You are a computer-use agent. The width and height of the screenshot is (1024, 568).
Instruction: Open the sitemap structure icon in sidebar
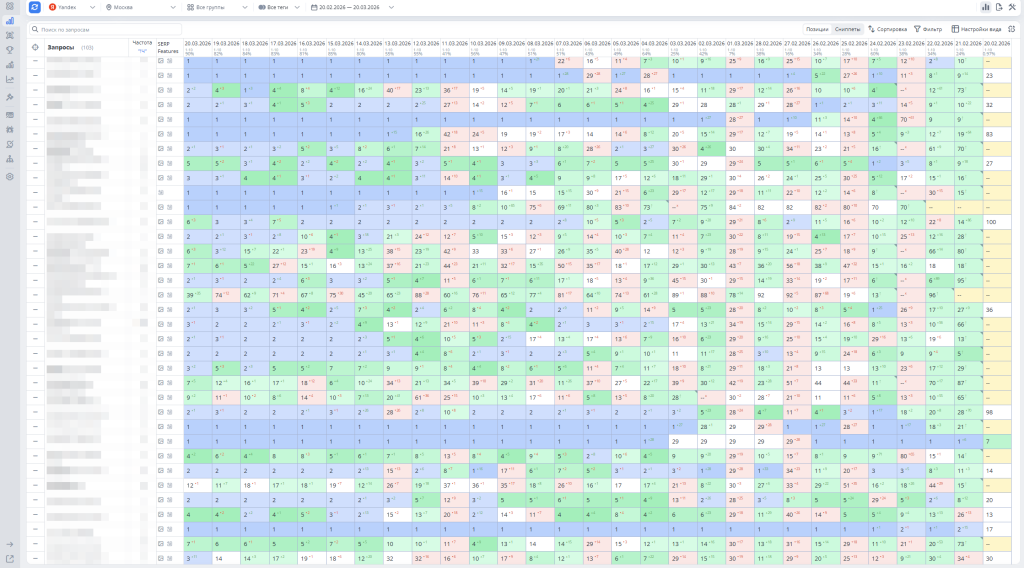click(x=10, y=159)
